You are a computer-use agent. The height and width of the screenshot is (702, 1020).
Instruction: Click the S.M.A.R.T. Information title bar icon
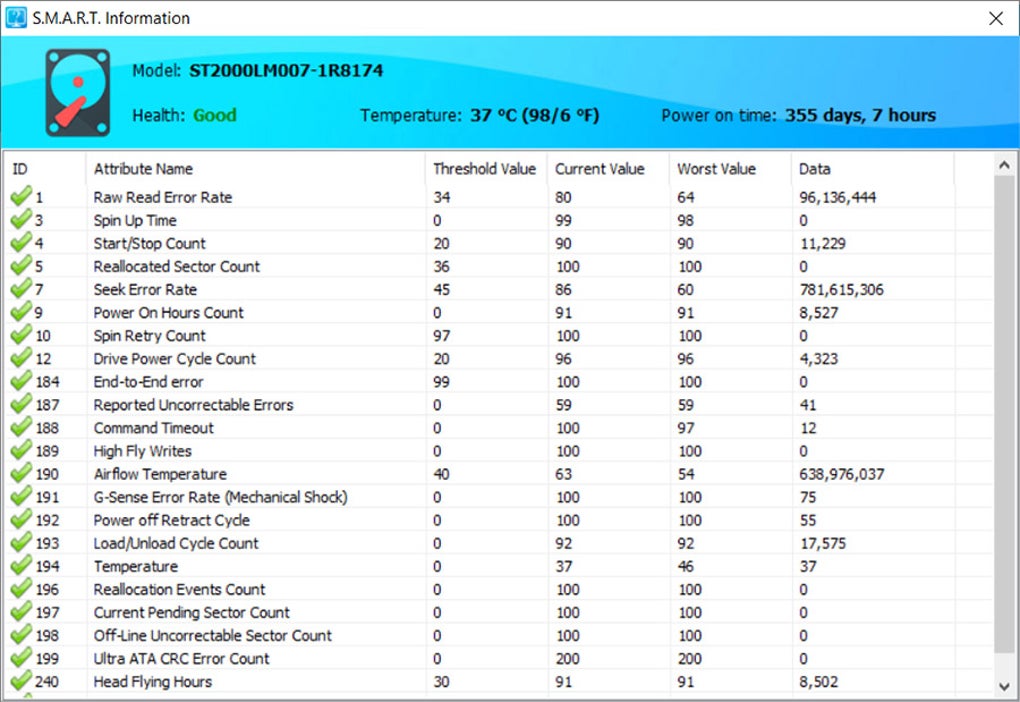(16, 18)
